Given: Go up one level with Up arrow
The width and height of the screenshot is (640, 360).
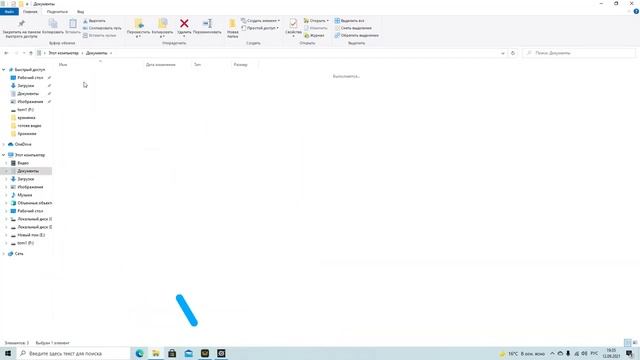Looking at the screenshot, I should point(31,53).
